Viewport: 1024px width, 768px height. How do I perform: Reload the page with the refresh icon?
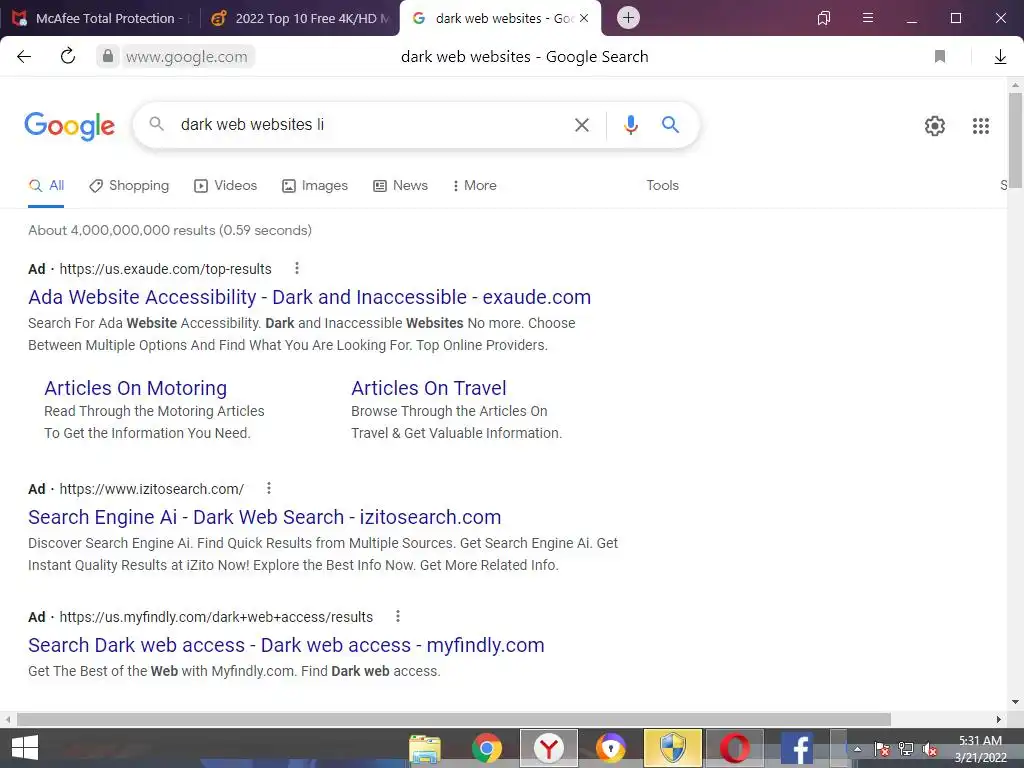68,56
